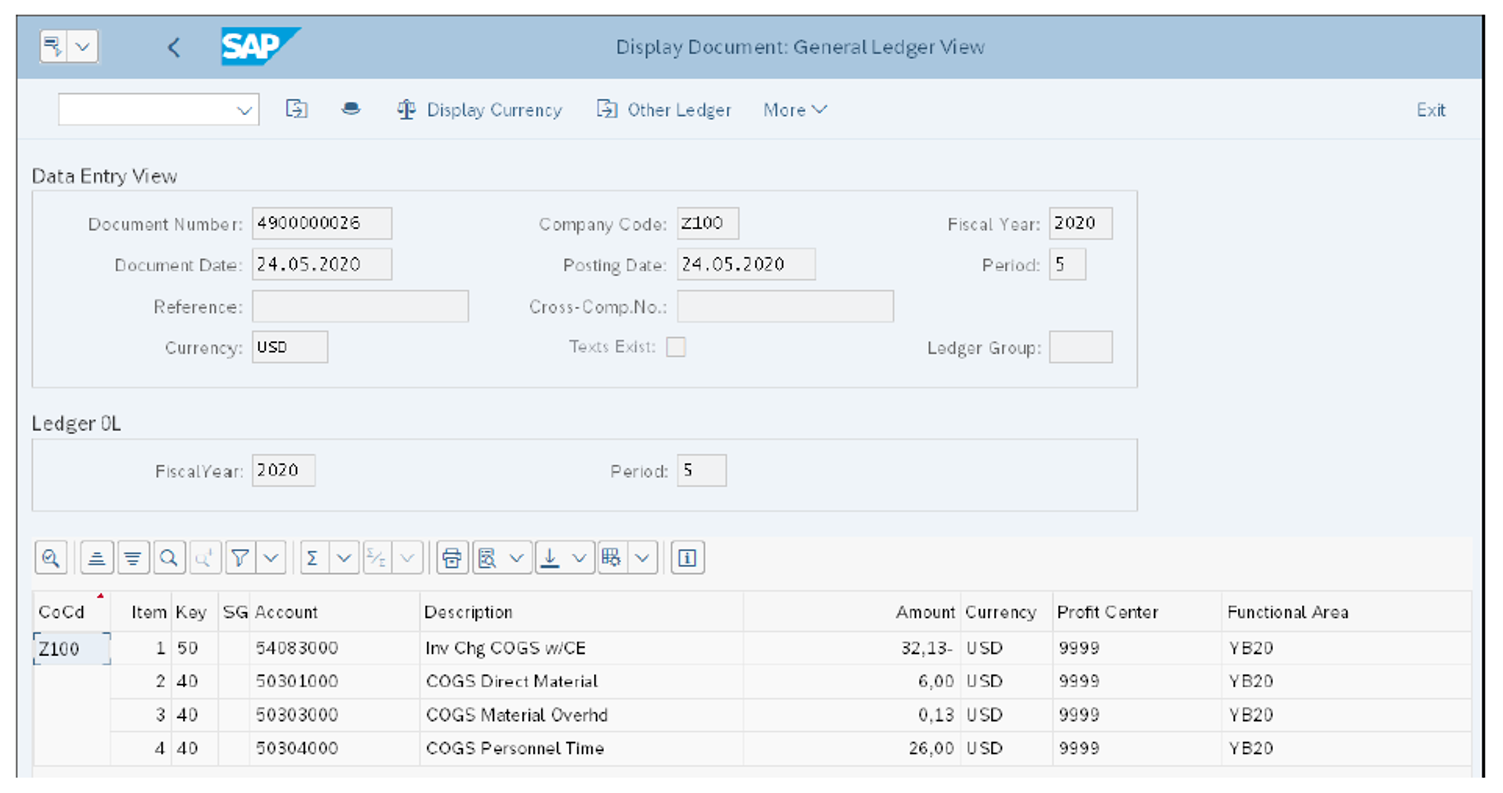1503x793 pixels.
Task: Navigate back with the back arrow
Action: point(172,46)
